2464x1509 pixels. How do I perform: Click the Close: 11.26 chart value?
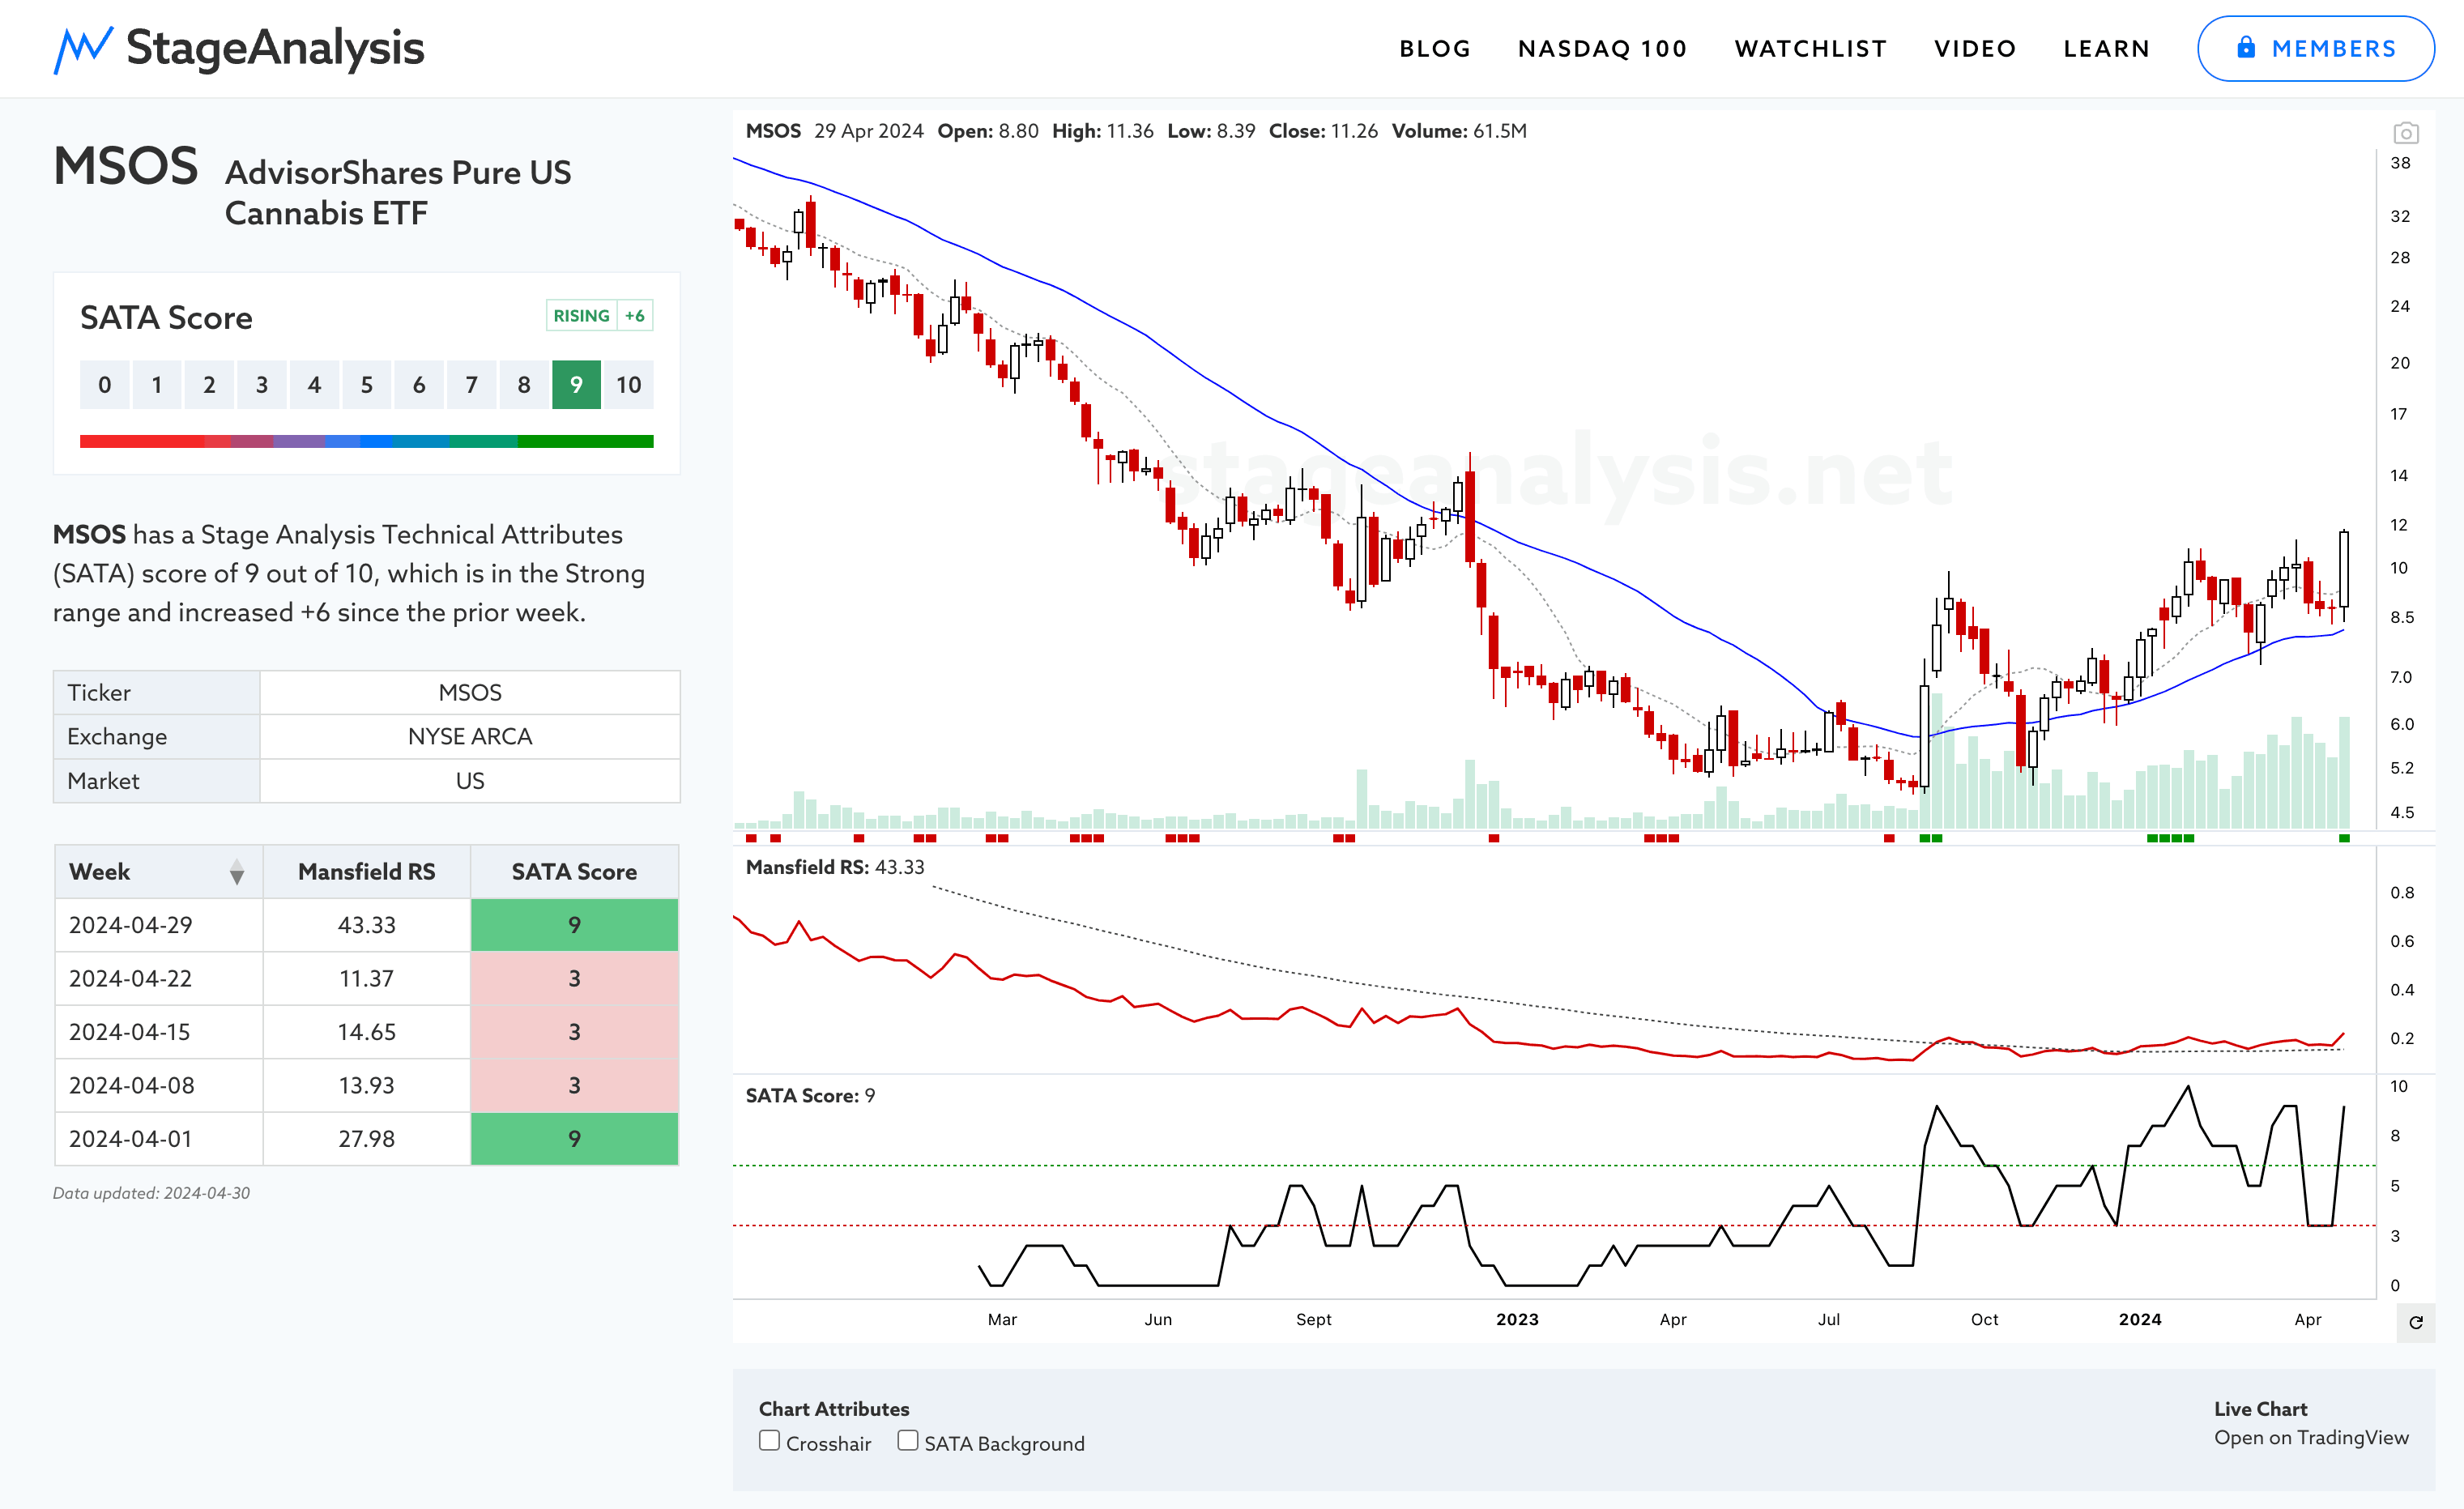[x=1323, y=131]
